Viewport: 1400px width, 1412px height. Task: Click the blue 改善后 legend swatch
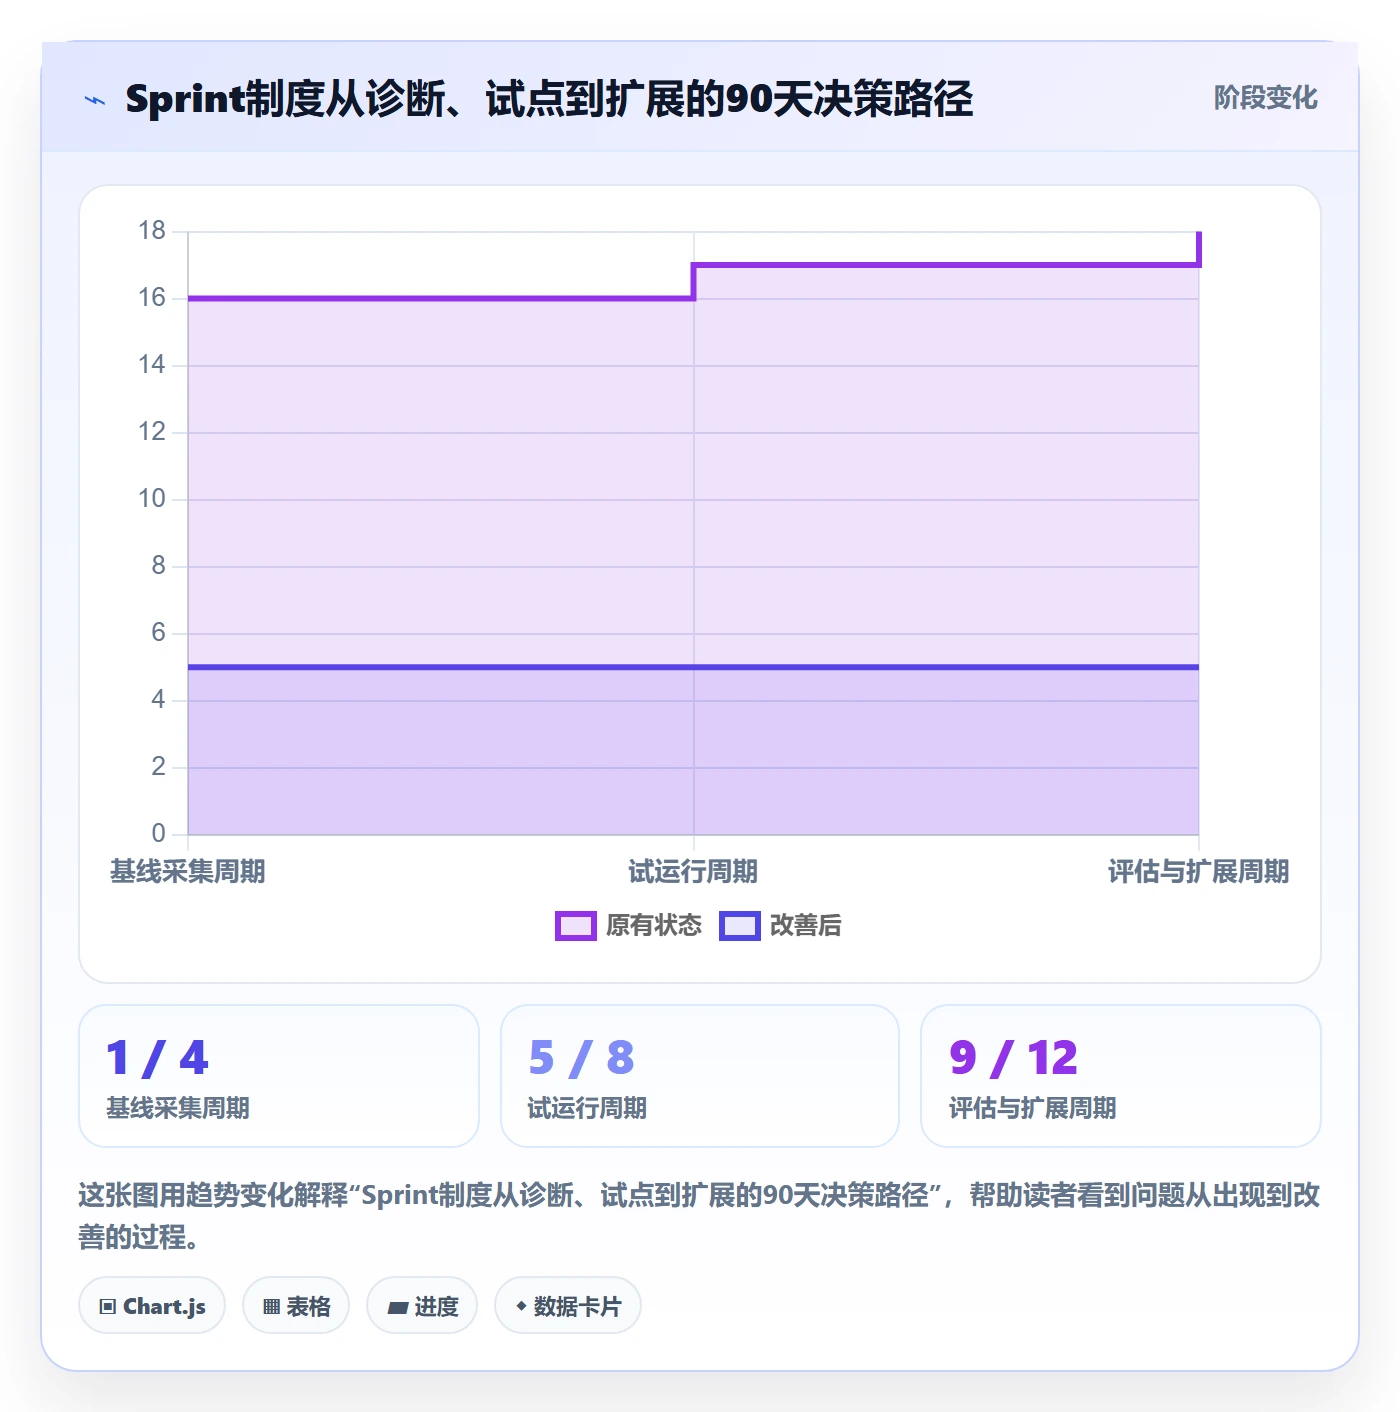740,926
